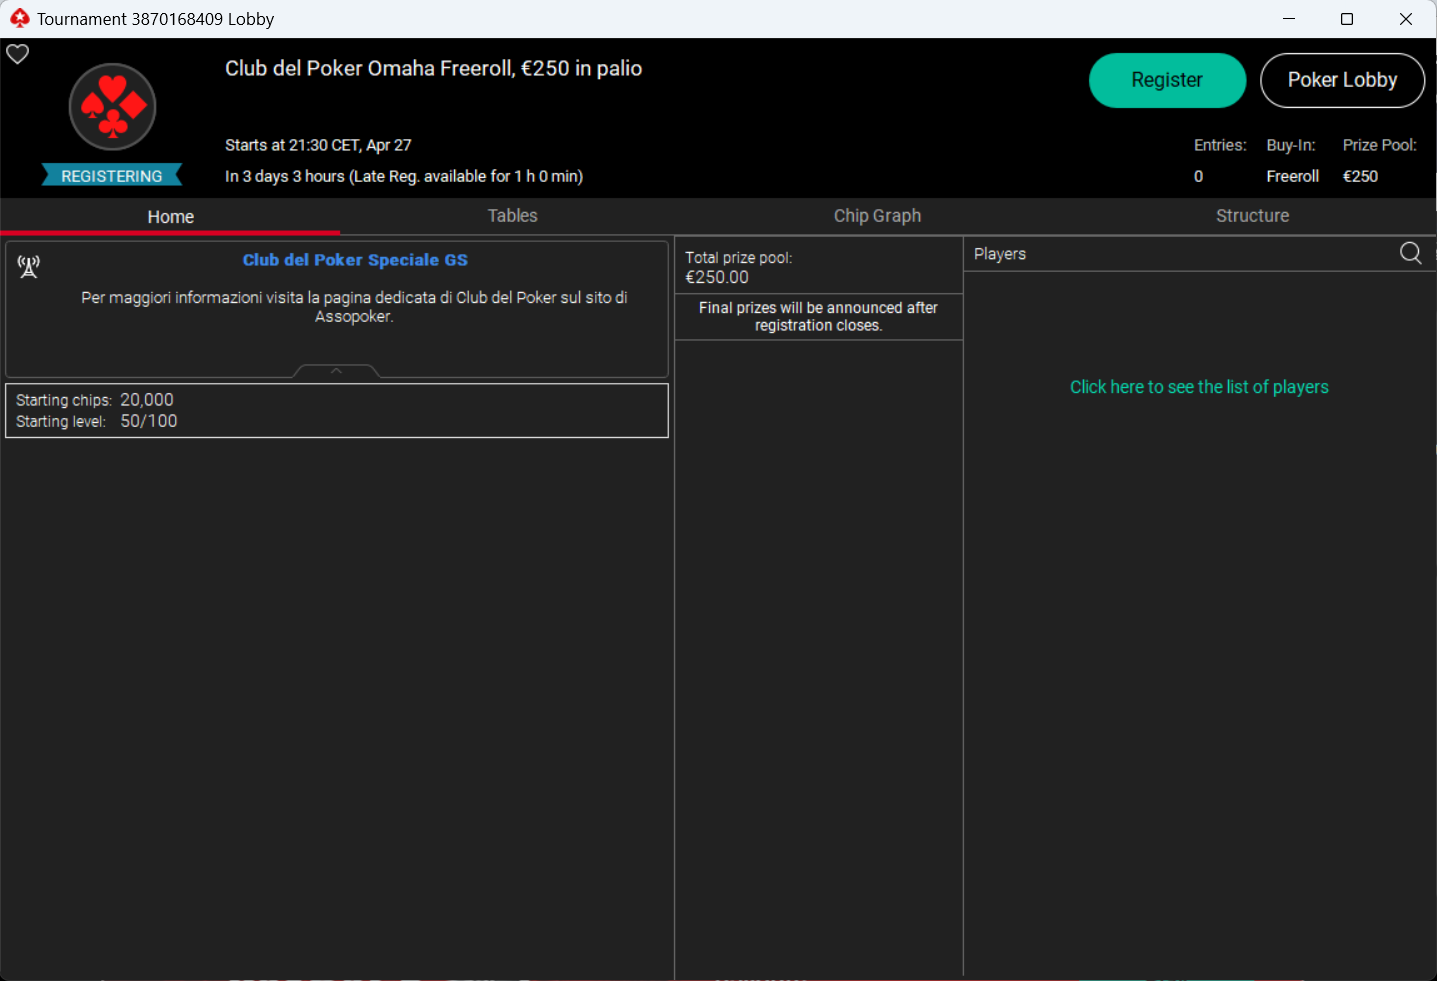Click the Assopoker information paragraph
This screenshot has width=1437, height=981.
pos(354,307)
